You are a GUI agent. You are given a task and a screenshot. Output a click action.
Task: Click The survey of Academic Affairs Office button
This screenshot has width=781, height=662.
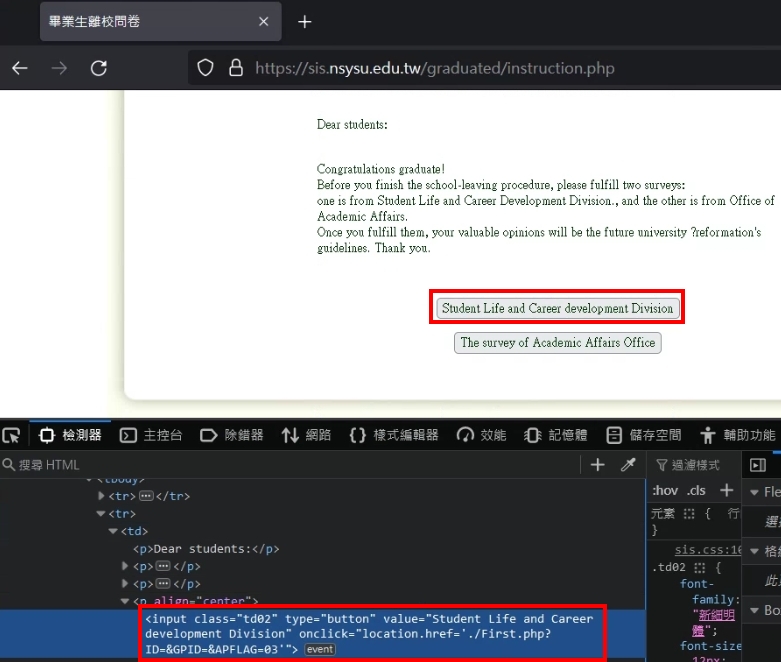coord(557,343)
